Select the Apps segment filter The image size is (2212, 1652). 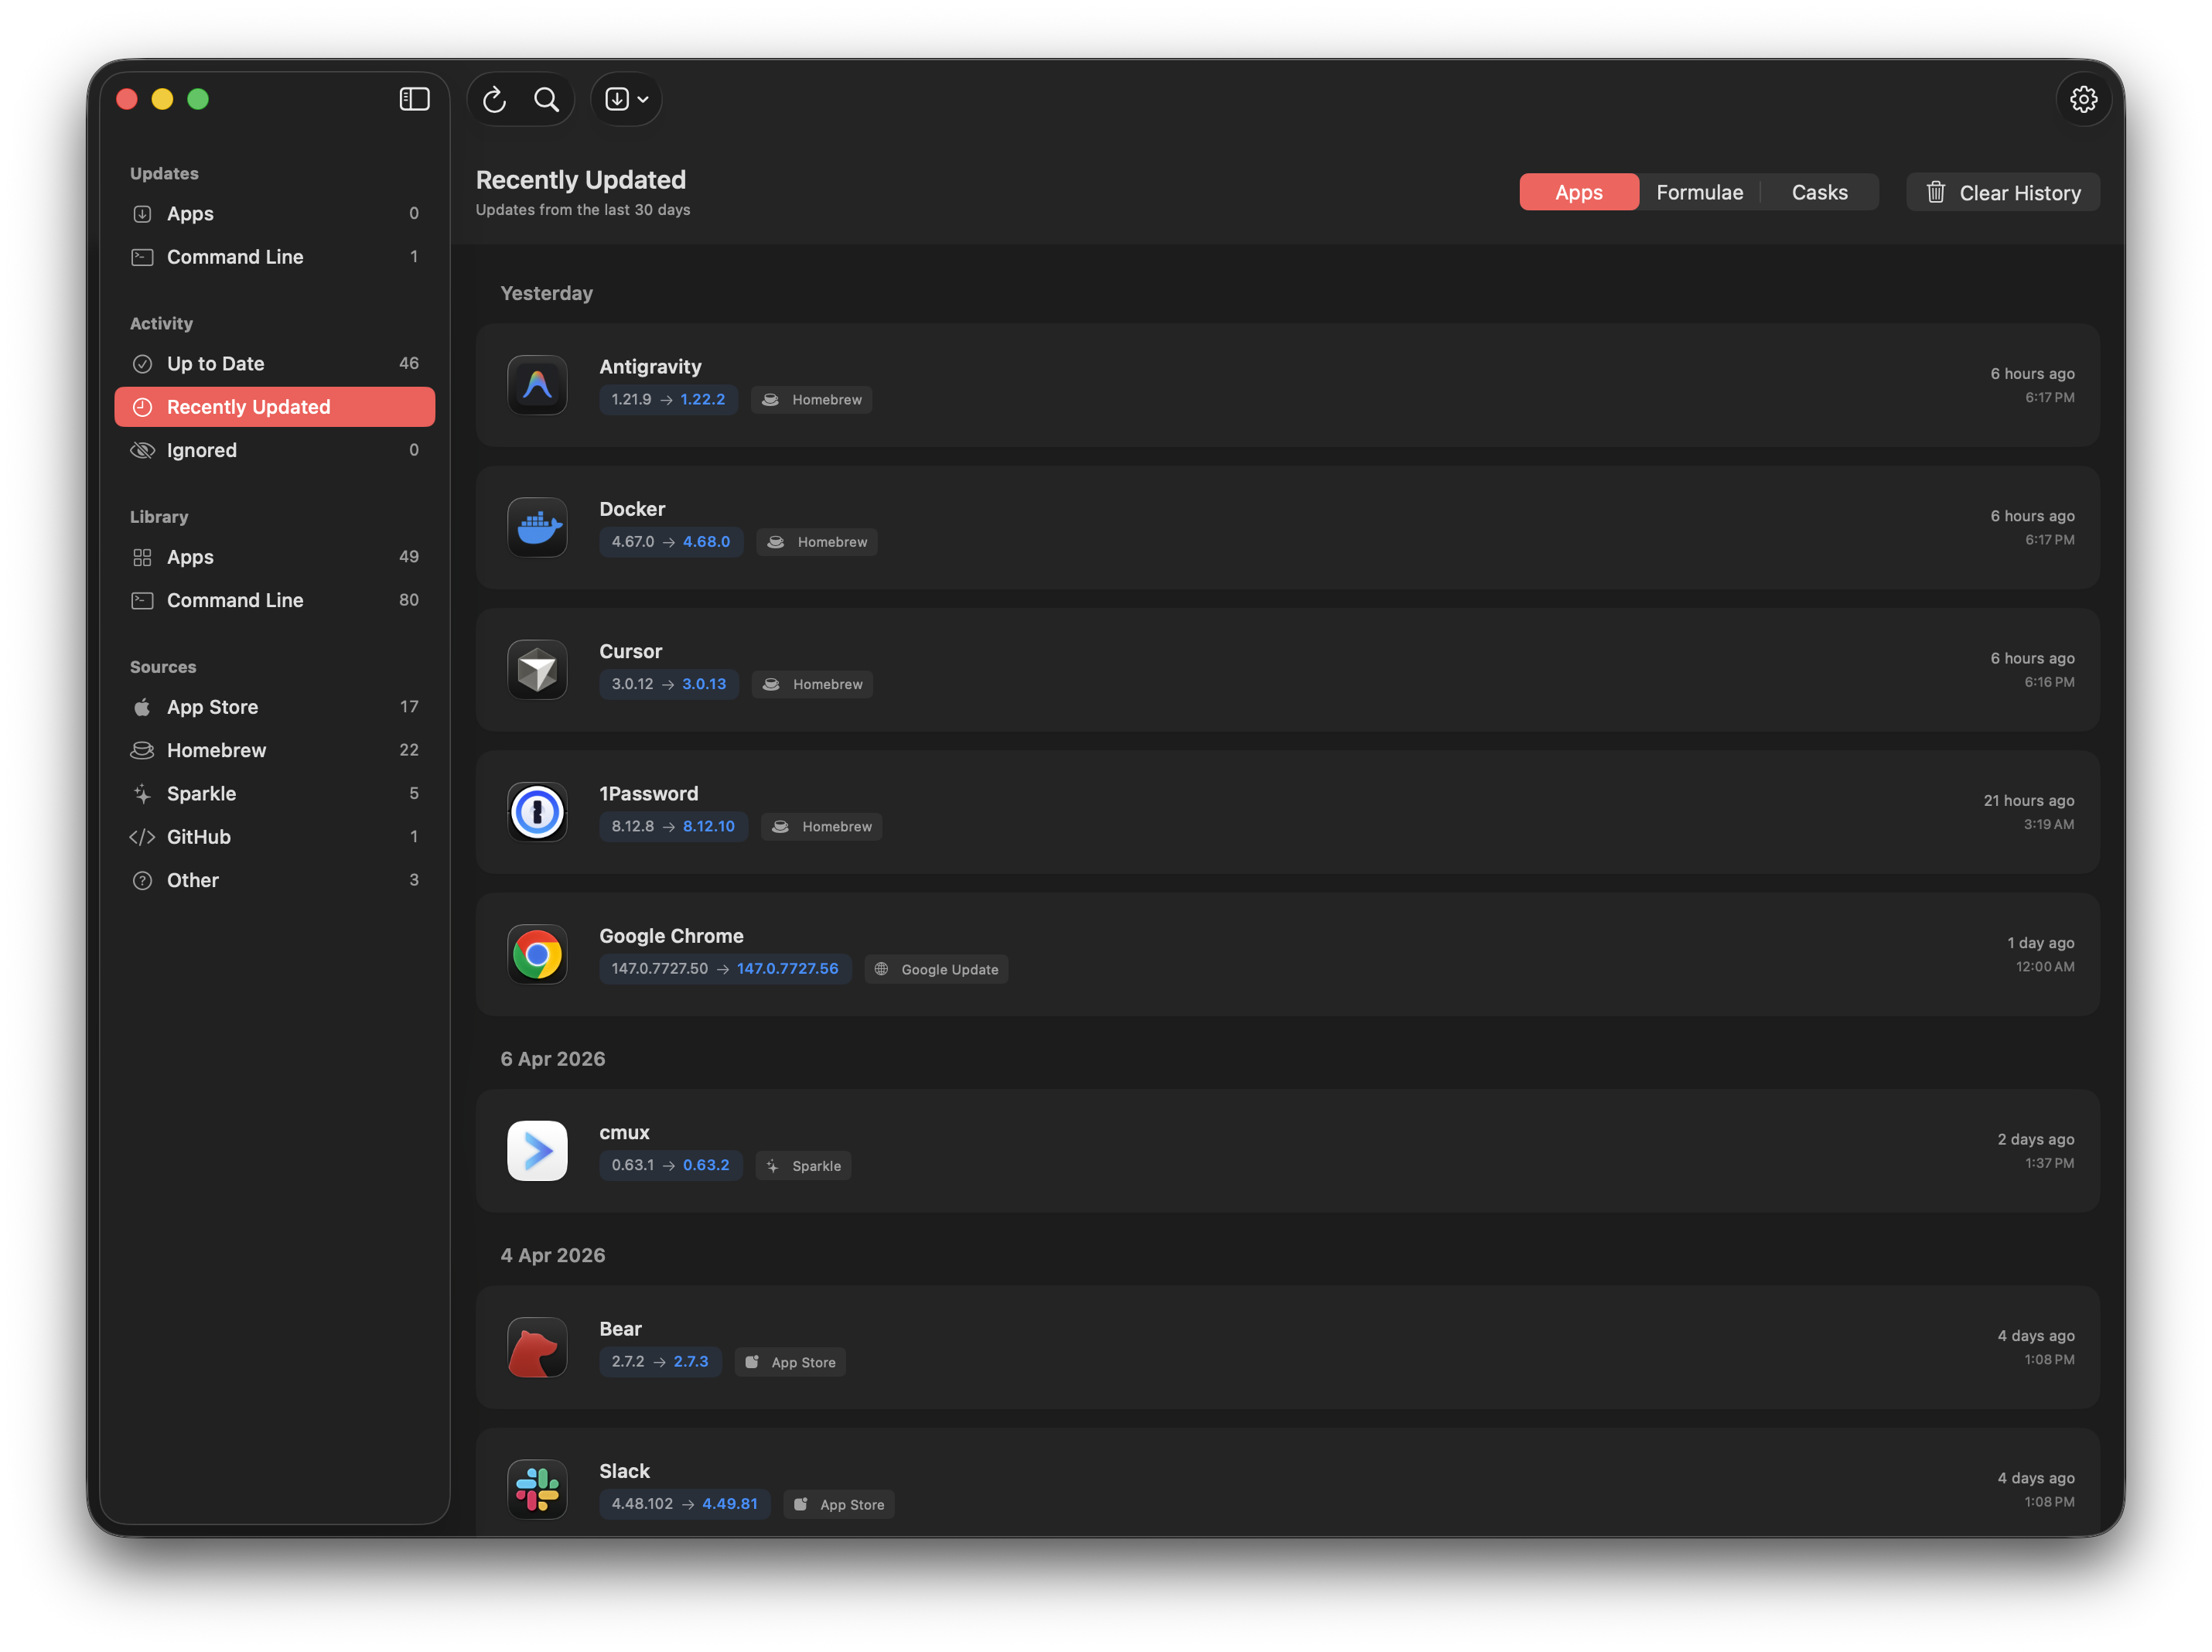click(1578, 192)
